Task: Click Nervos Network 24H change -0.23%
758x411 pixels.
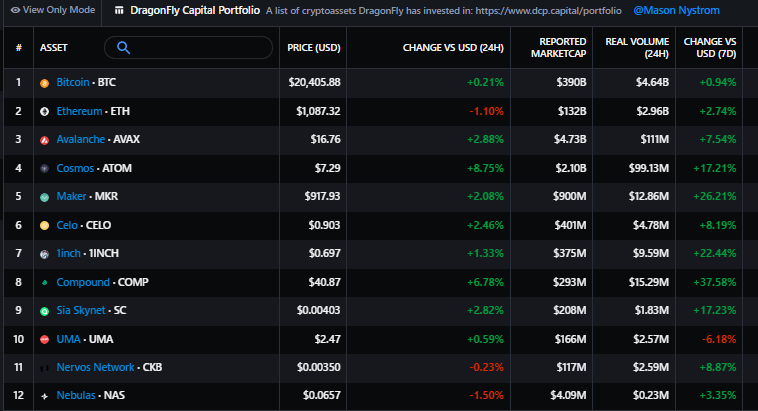Action: tap(486, 367)
